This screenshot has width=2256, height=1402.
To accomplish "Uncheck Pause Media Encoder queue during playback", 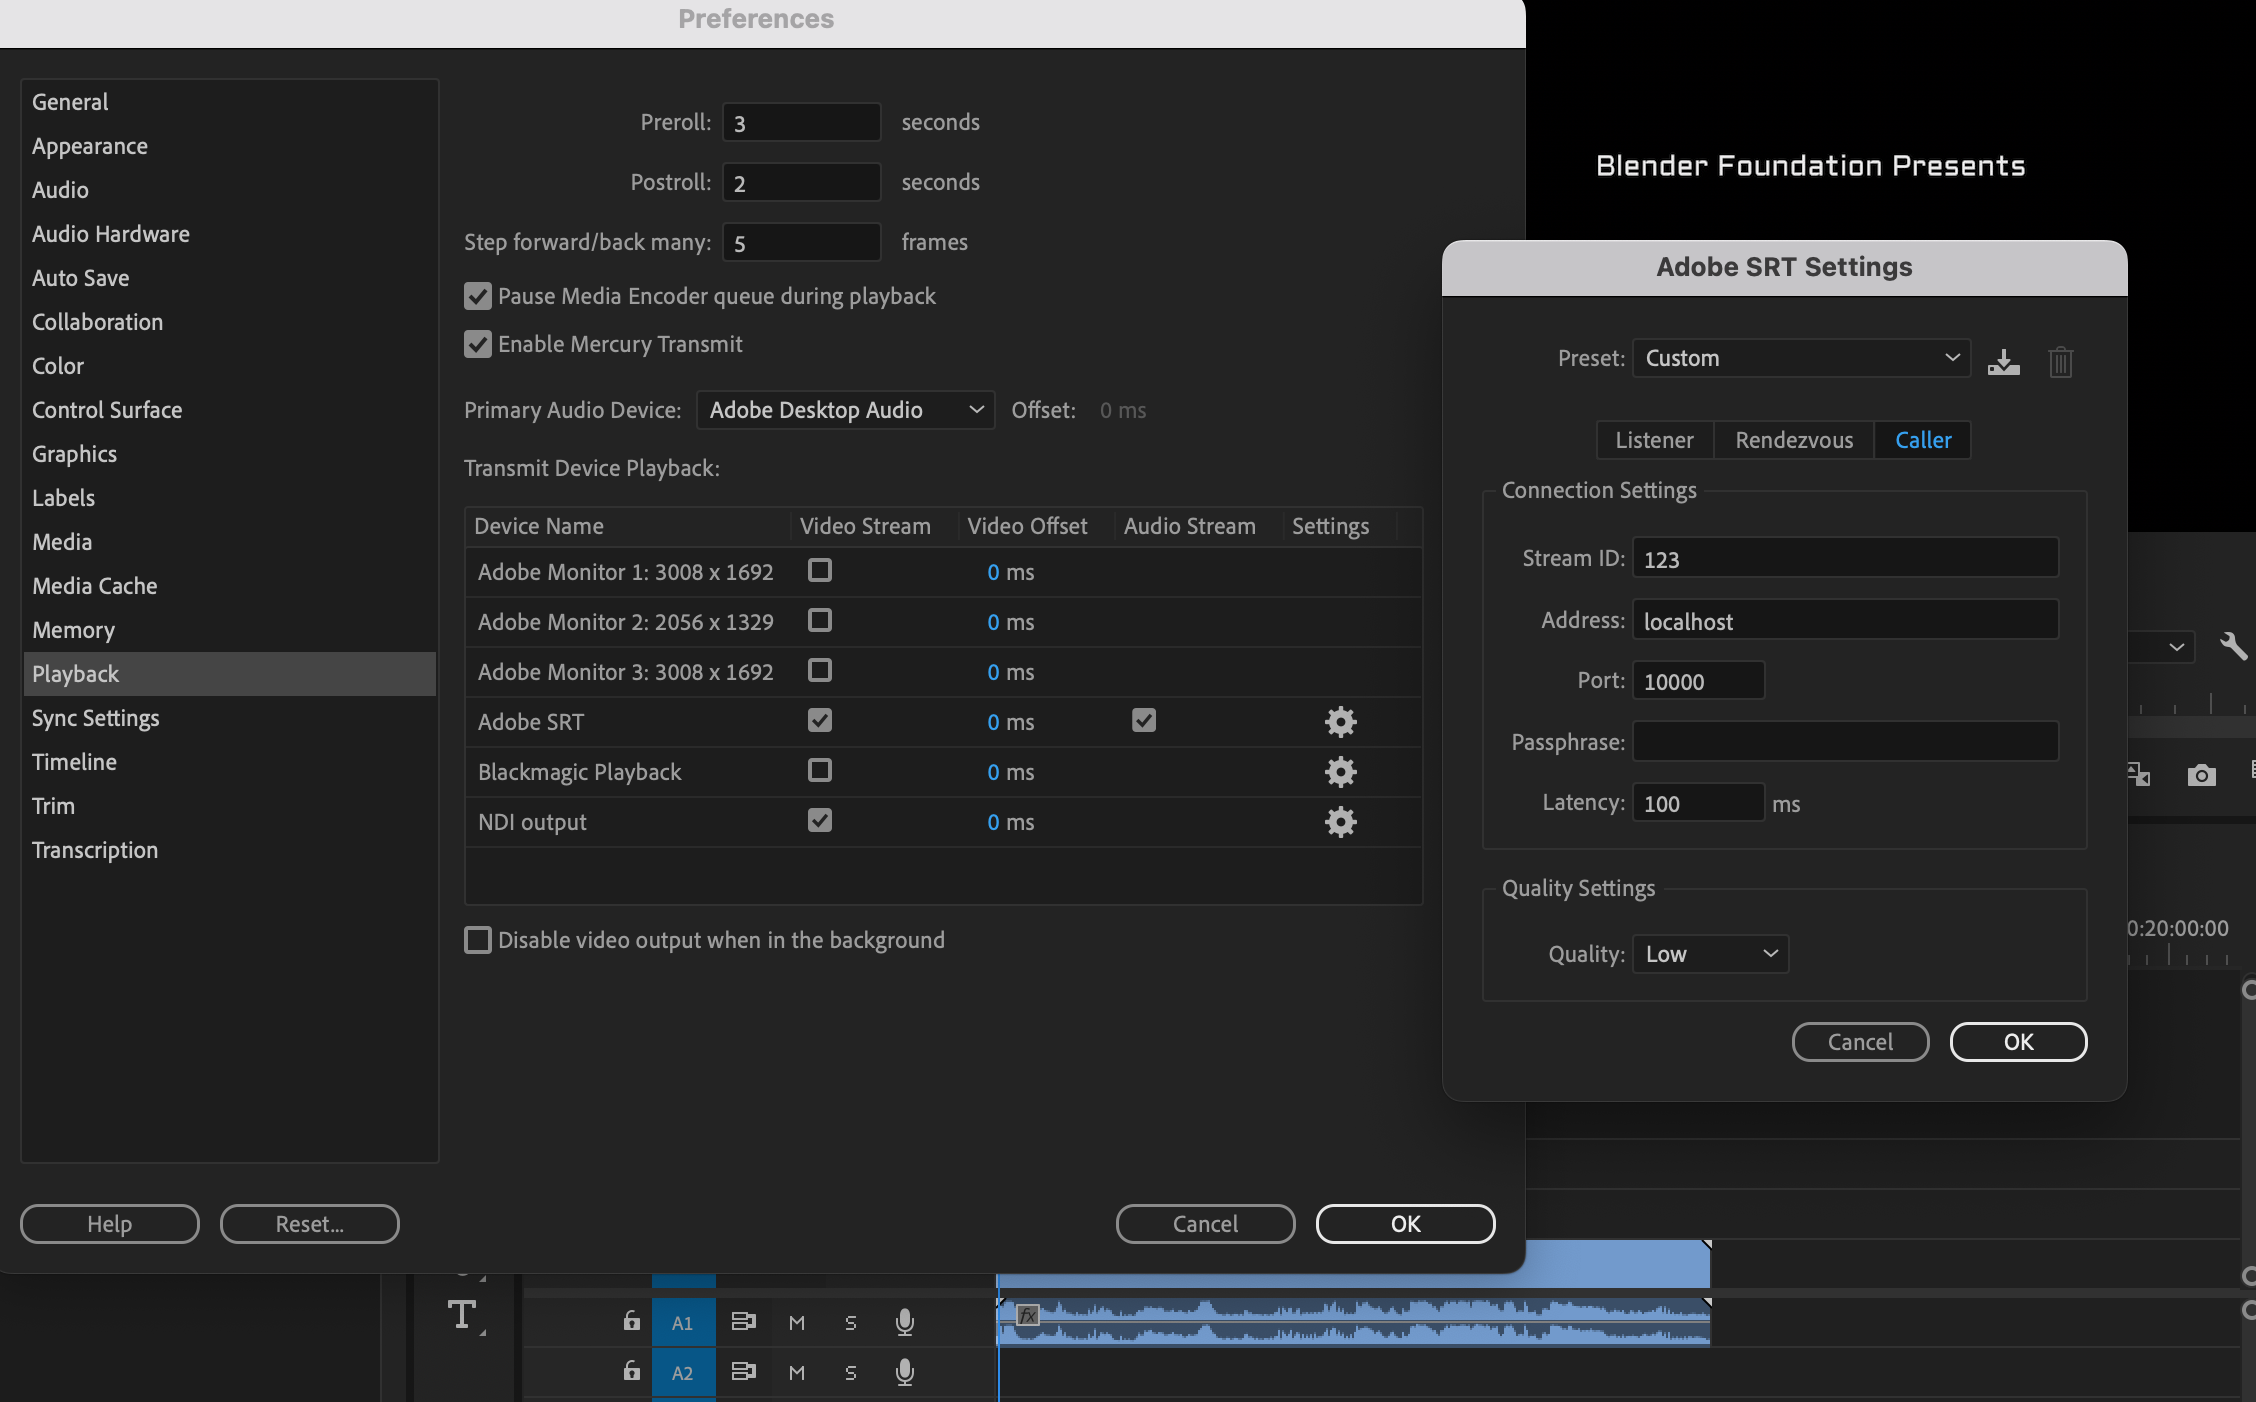I will click(x=477, y=296).
